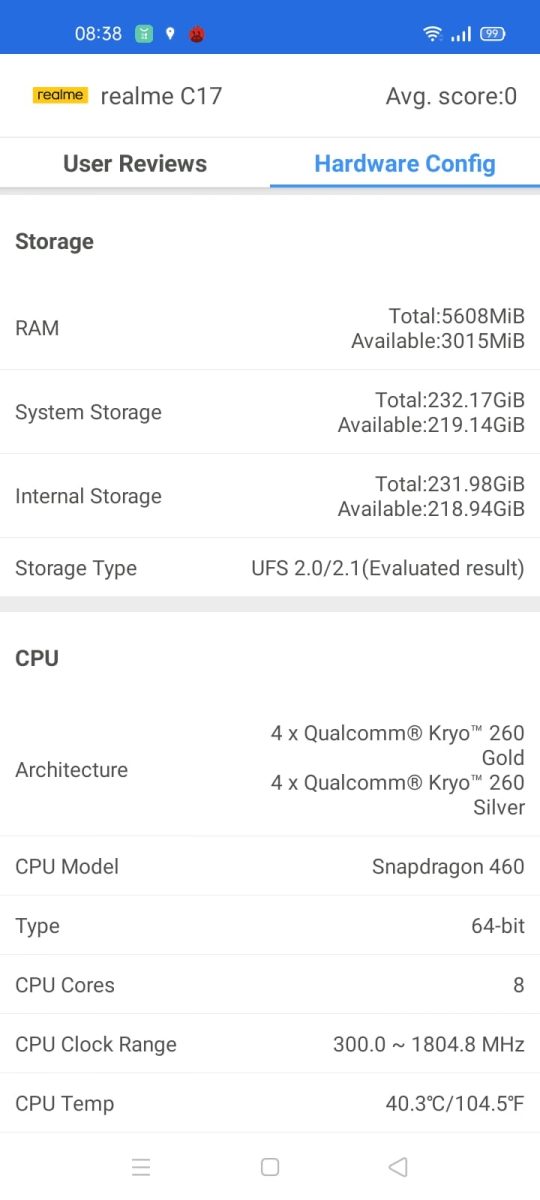The width and height of the screenshot is (540, 1200).
Task: Tap the CPU Model Snapdragon 460 row
Action: [270, 866]
